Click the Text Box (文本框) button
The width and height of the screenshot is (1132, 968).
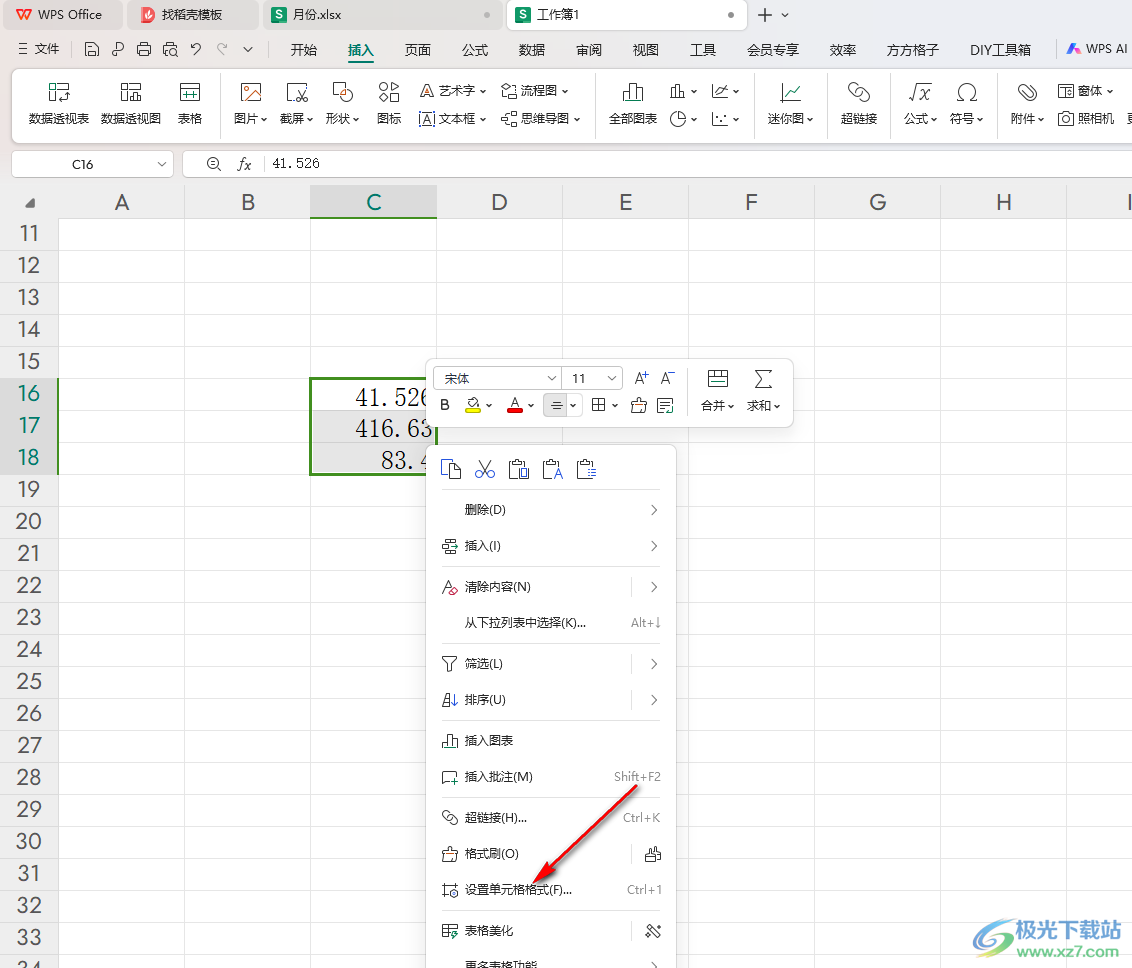[x=451, y=118]
